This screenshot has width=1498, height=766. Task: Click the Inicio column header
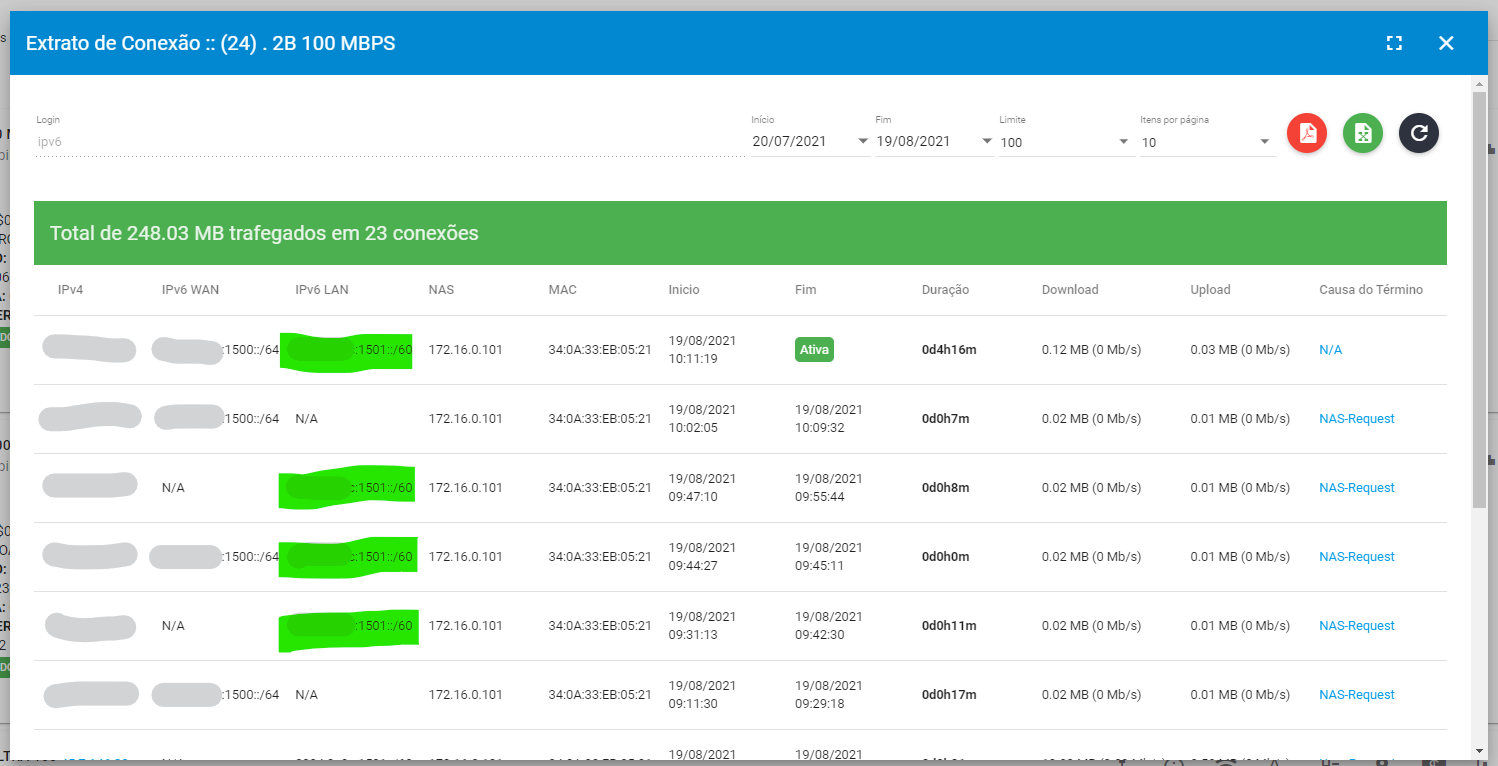[684, 290]
